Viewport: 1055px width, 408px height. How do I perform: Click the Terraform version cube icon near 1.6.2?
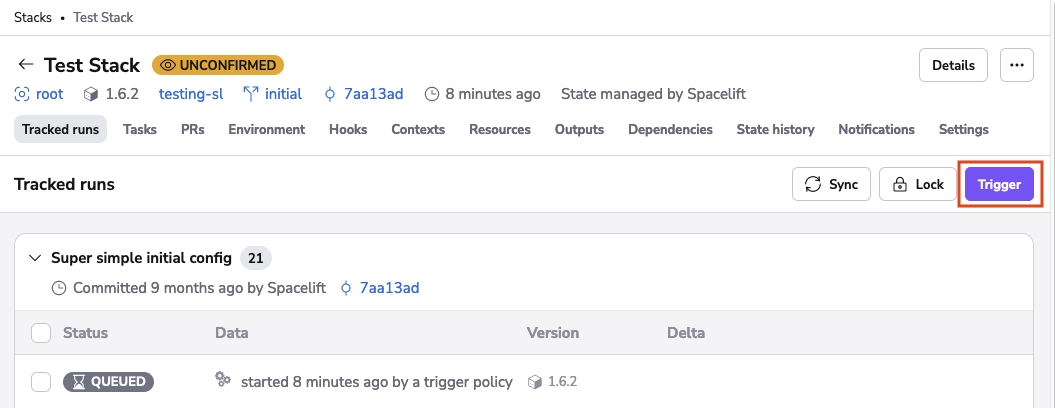pos(91,94)
